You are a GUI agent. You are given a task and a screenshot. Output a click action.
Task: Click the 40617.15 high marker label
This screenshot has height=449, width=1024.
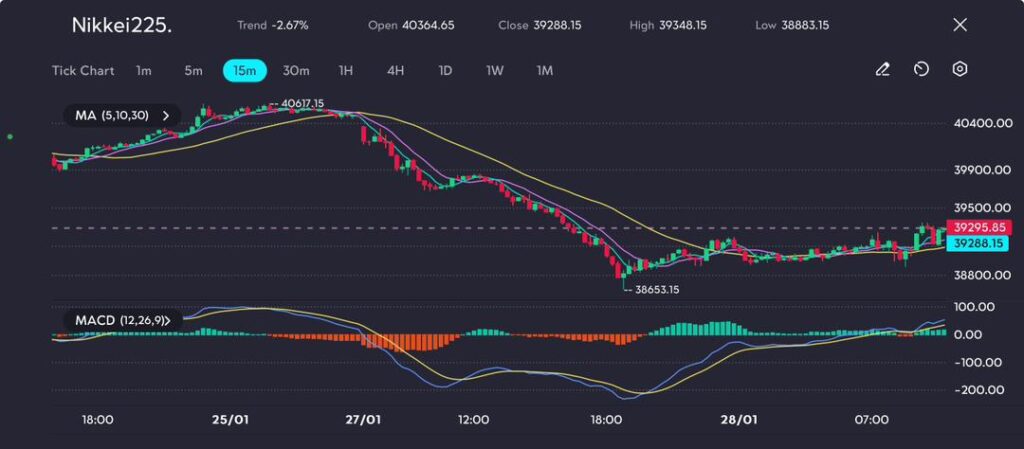pos(300,103)
